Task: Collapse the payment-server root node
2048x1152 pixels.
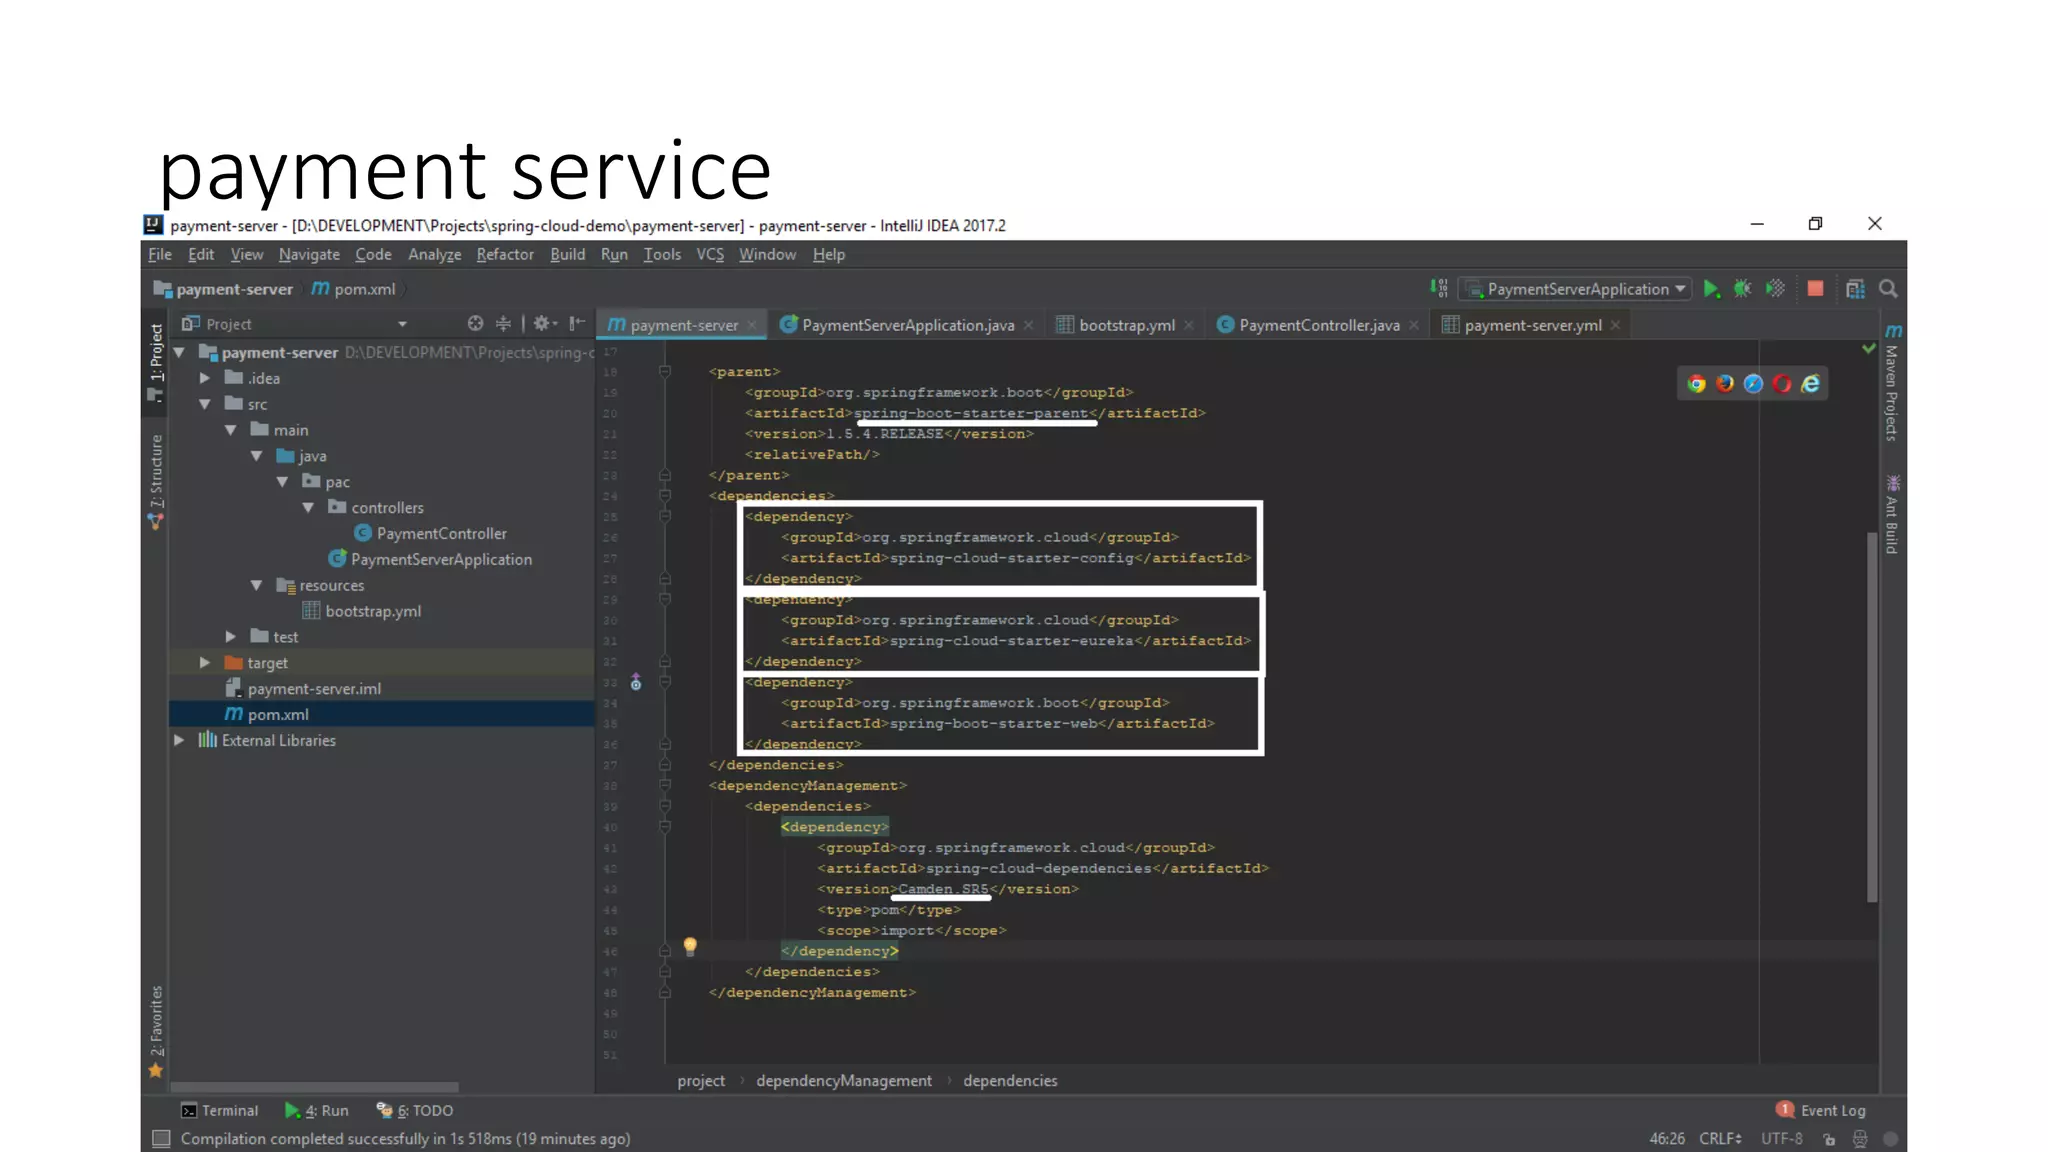Action: coord(180,353)
